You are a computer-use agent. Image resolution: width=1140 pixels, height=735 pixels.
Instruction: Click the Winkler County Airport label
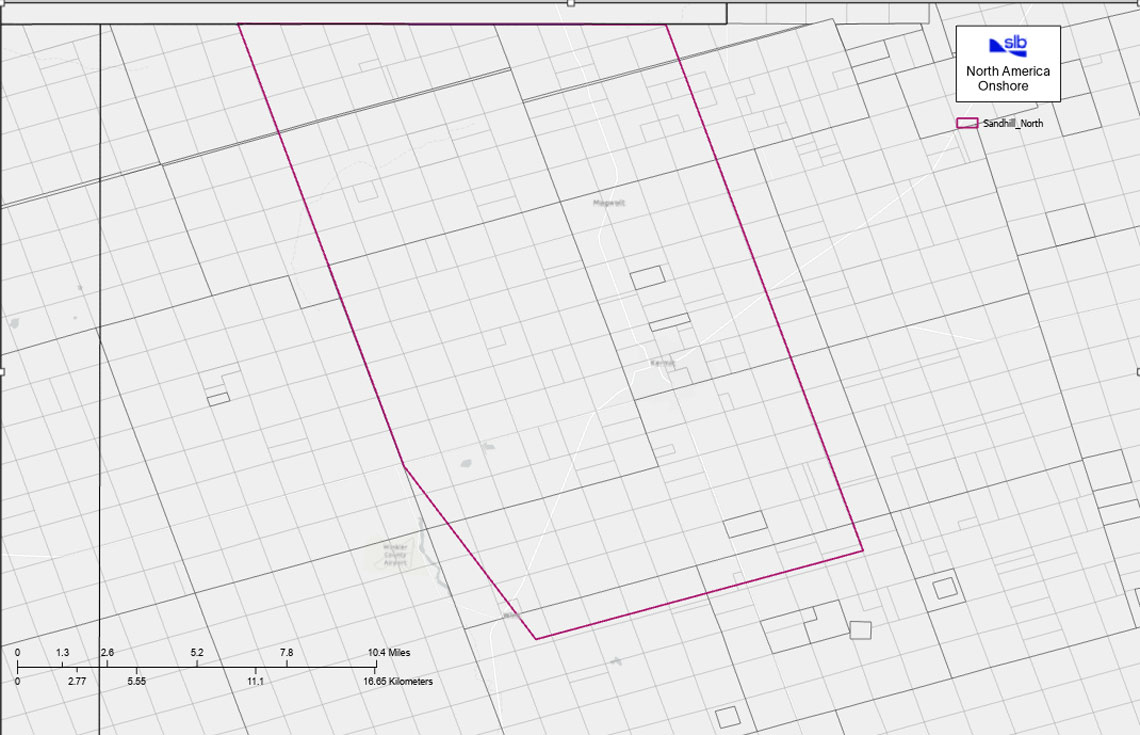[396, 555]
